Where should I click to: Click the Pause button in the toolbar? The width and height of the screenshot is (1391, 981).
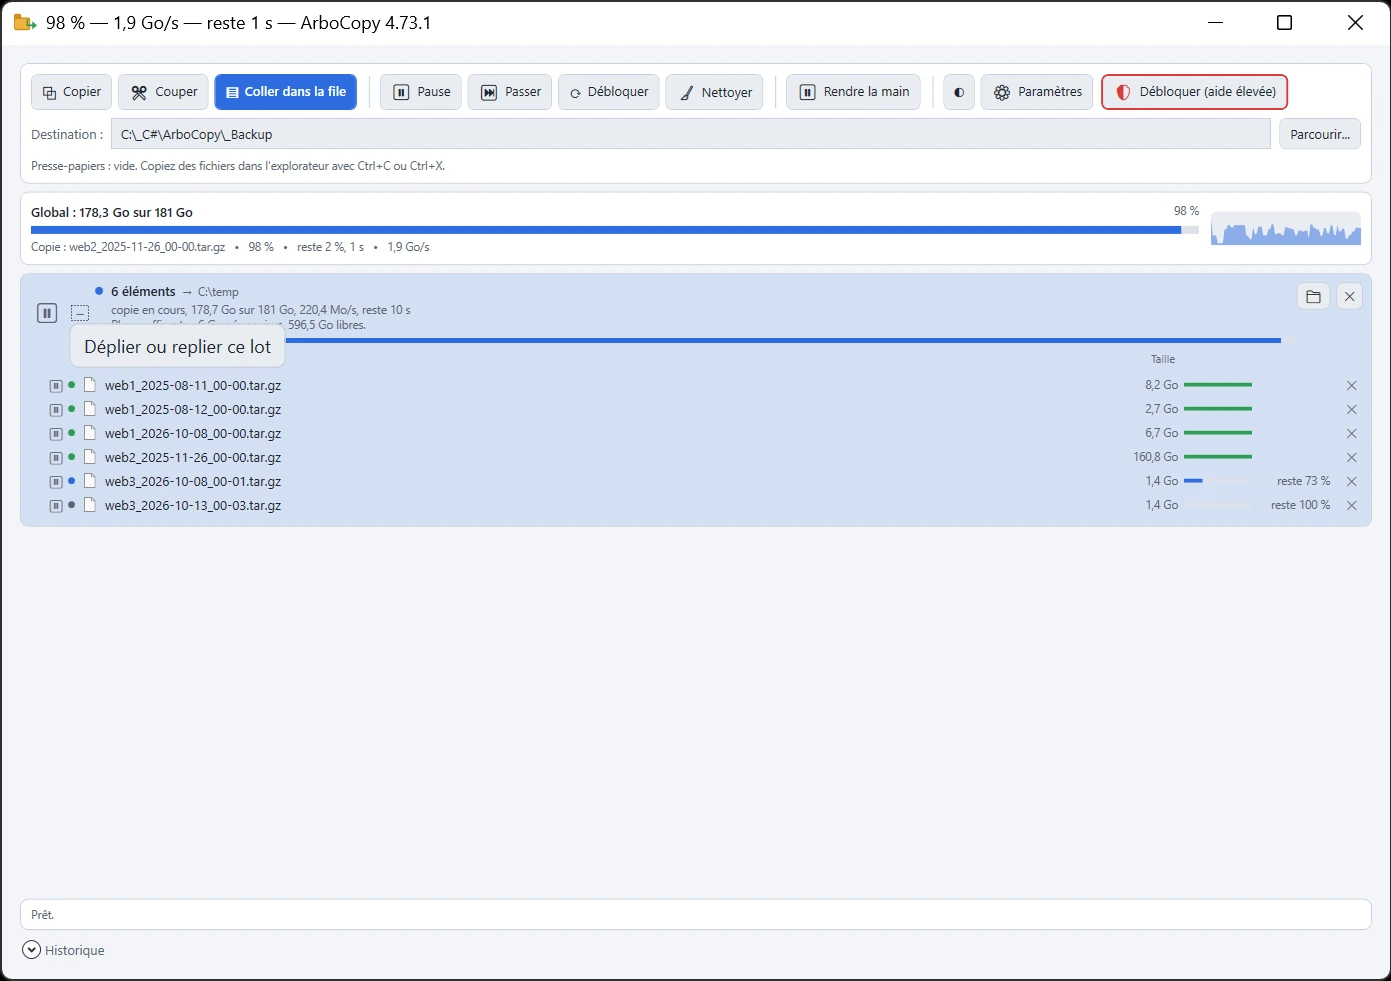421,92
